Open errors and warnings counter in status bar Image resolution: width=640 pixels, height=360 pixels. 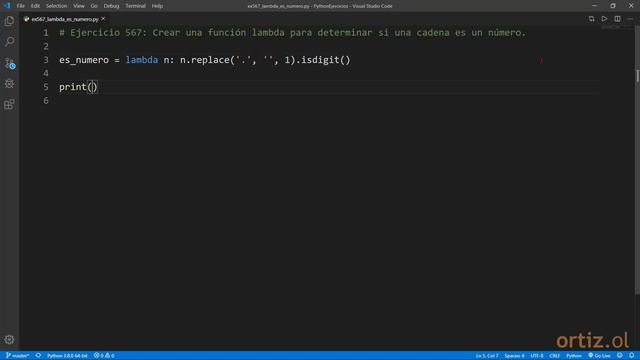[104, 356]
